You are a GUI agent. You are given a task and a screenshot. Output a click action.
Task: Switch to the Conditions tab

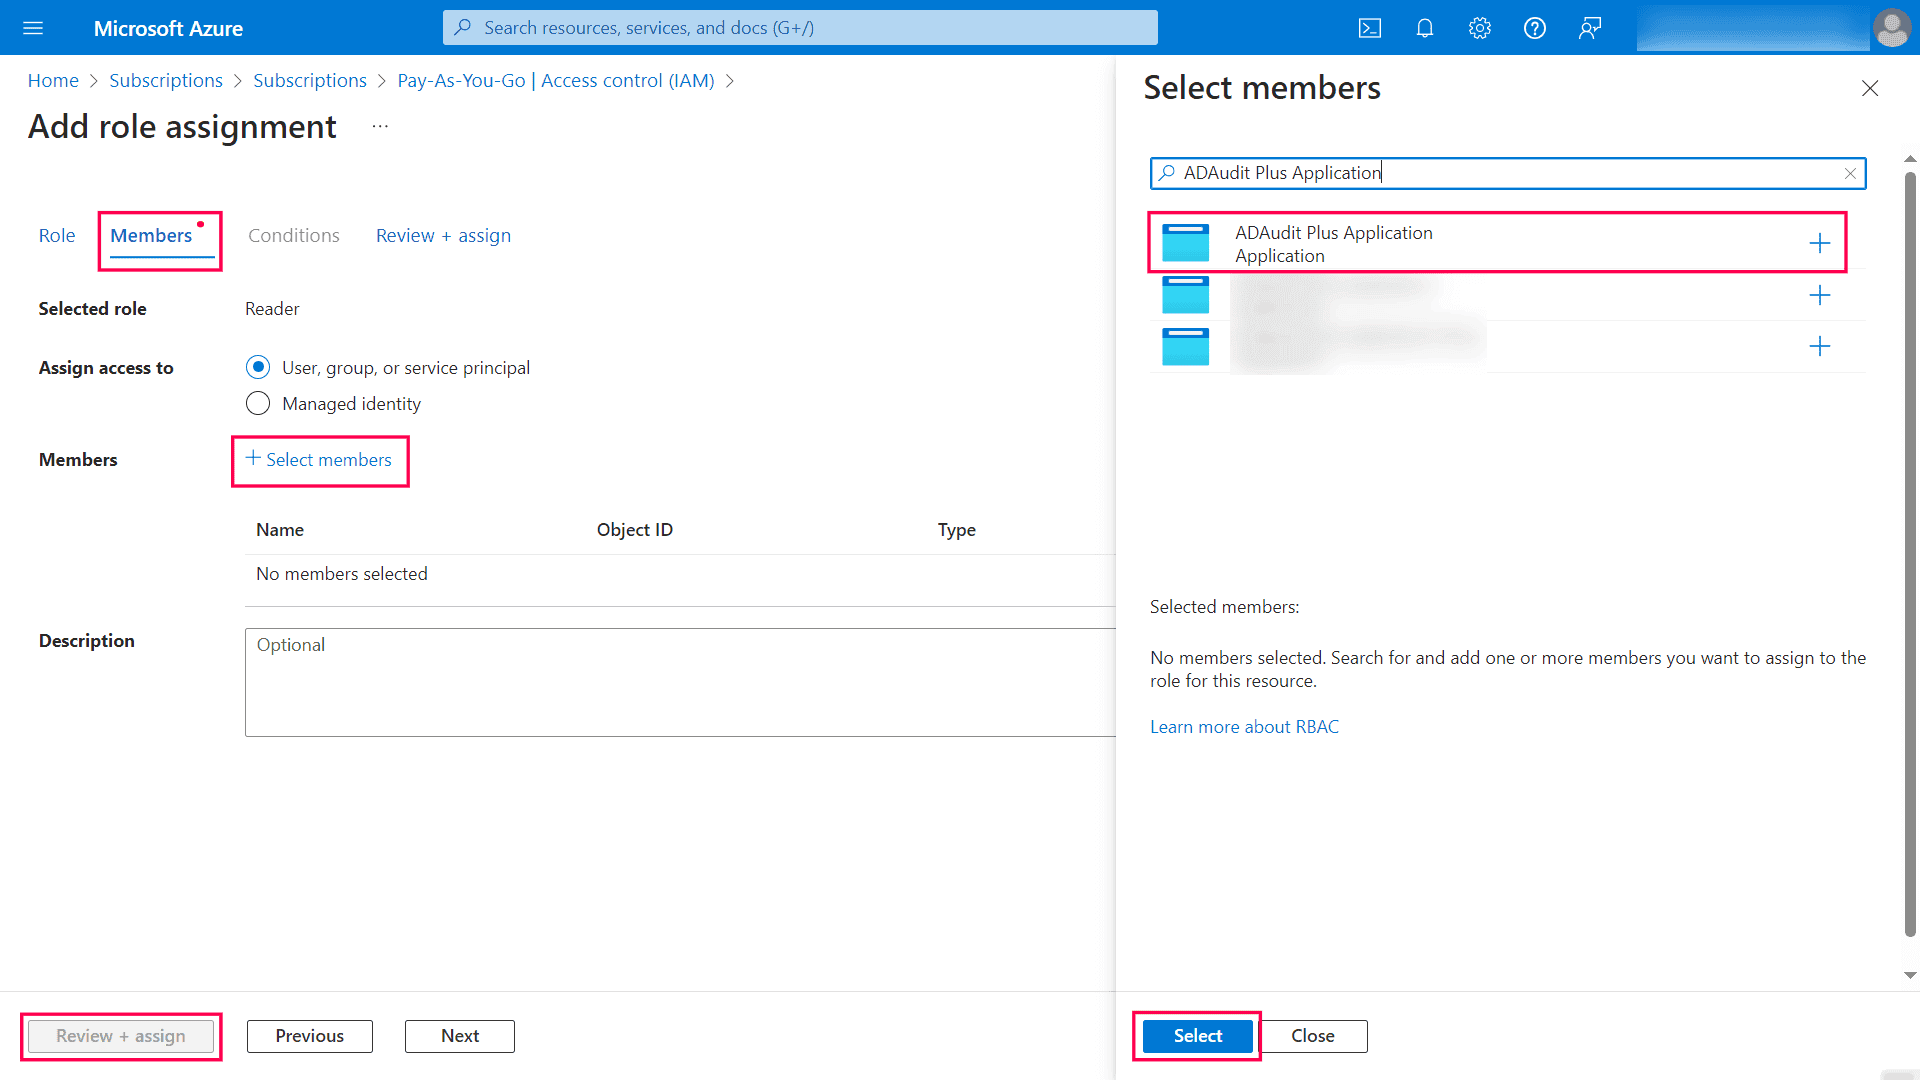coord(293,235)
